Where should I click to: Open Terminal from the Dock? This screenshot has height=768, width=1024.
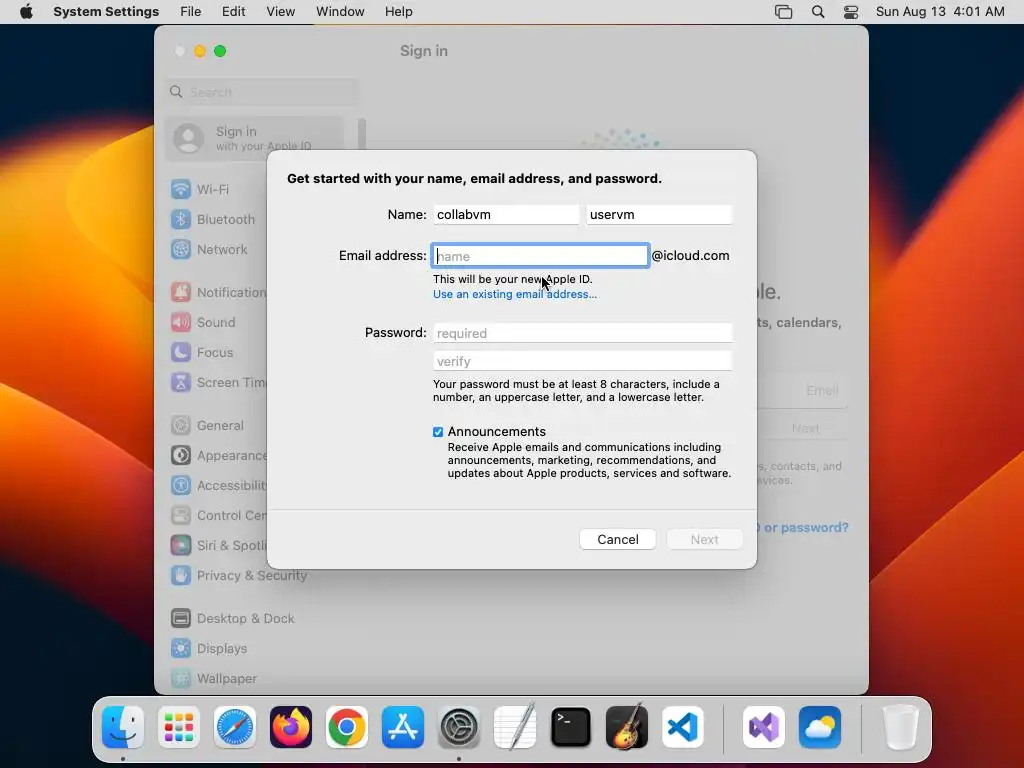(x=571, y=727)
